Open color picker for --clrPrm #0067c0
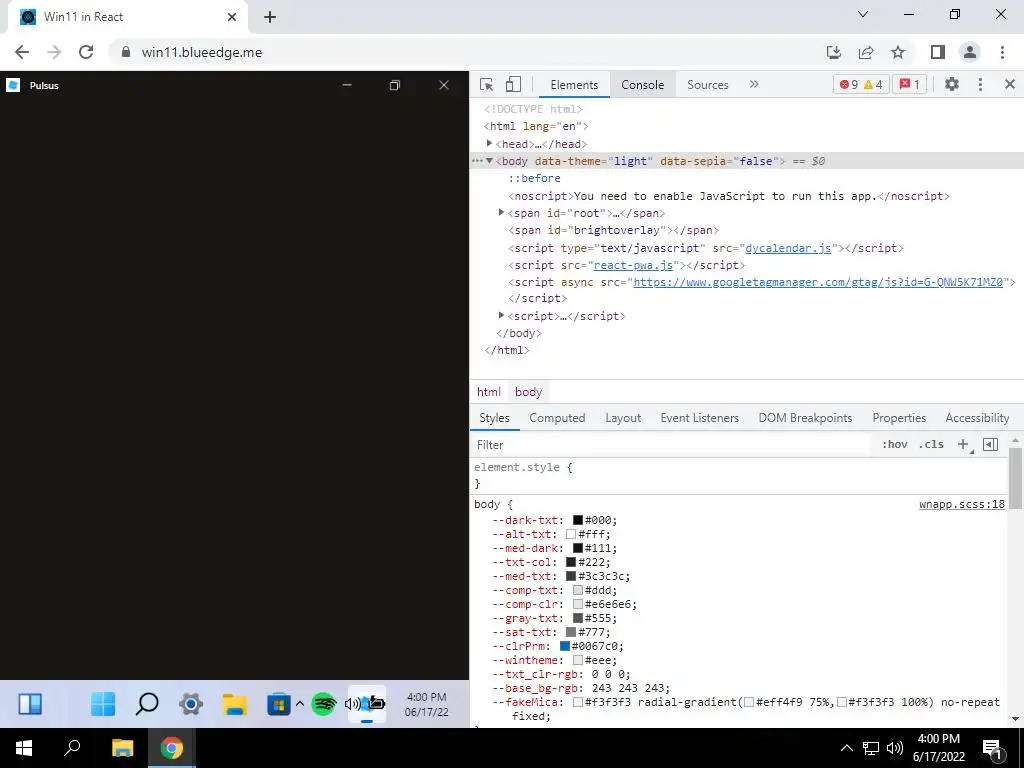Image resolution: width=1024 pixels, height=768 pixels. click(x=565, y=646)
